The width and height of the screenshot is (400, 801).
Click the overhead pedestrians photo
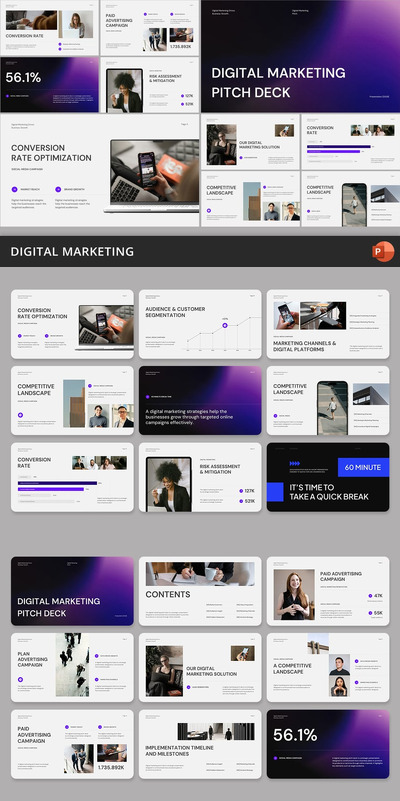[x=72, y=665]
